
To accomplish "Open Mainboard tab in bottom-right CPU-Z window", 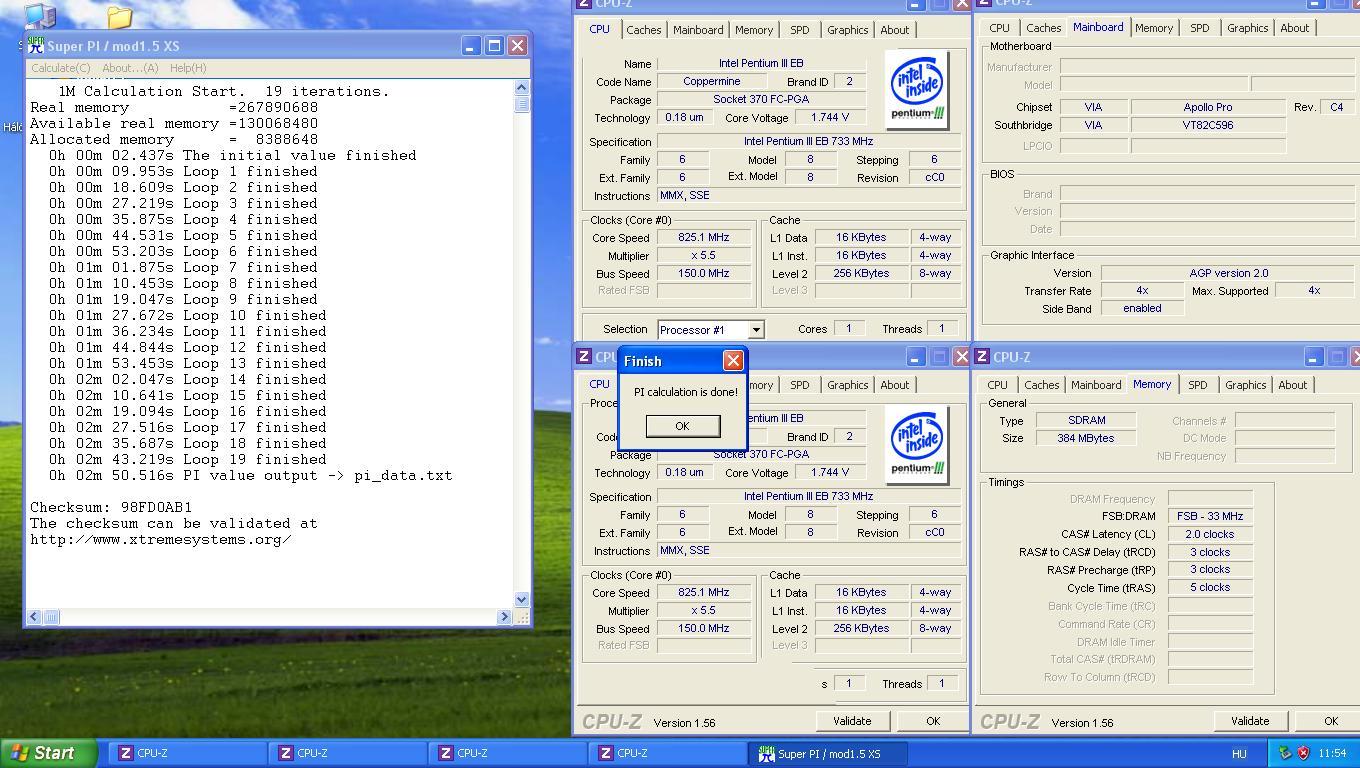I will pyautogui.click(x=1096, y=385).
